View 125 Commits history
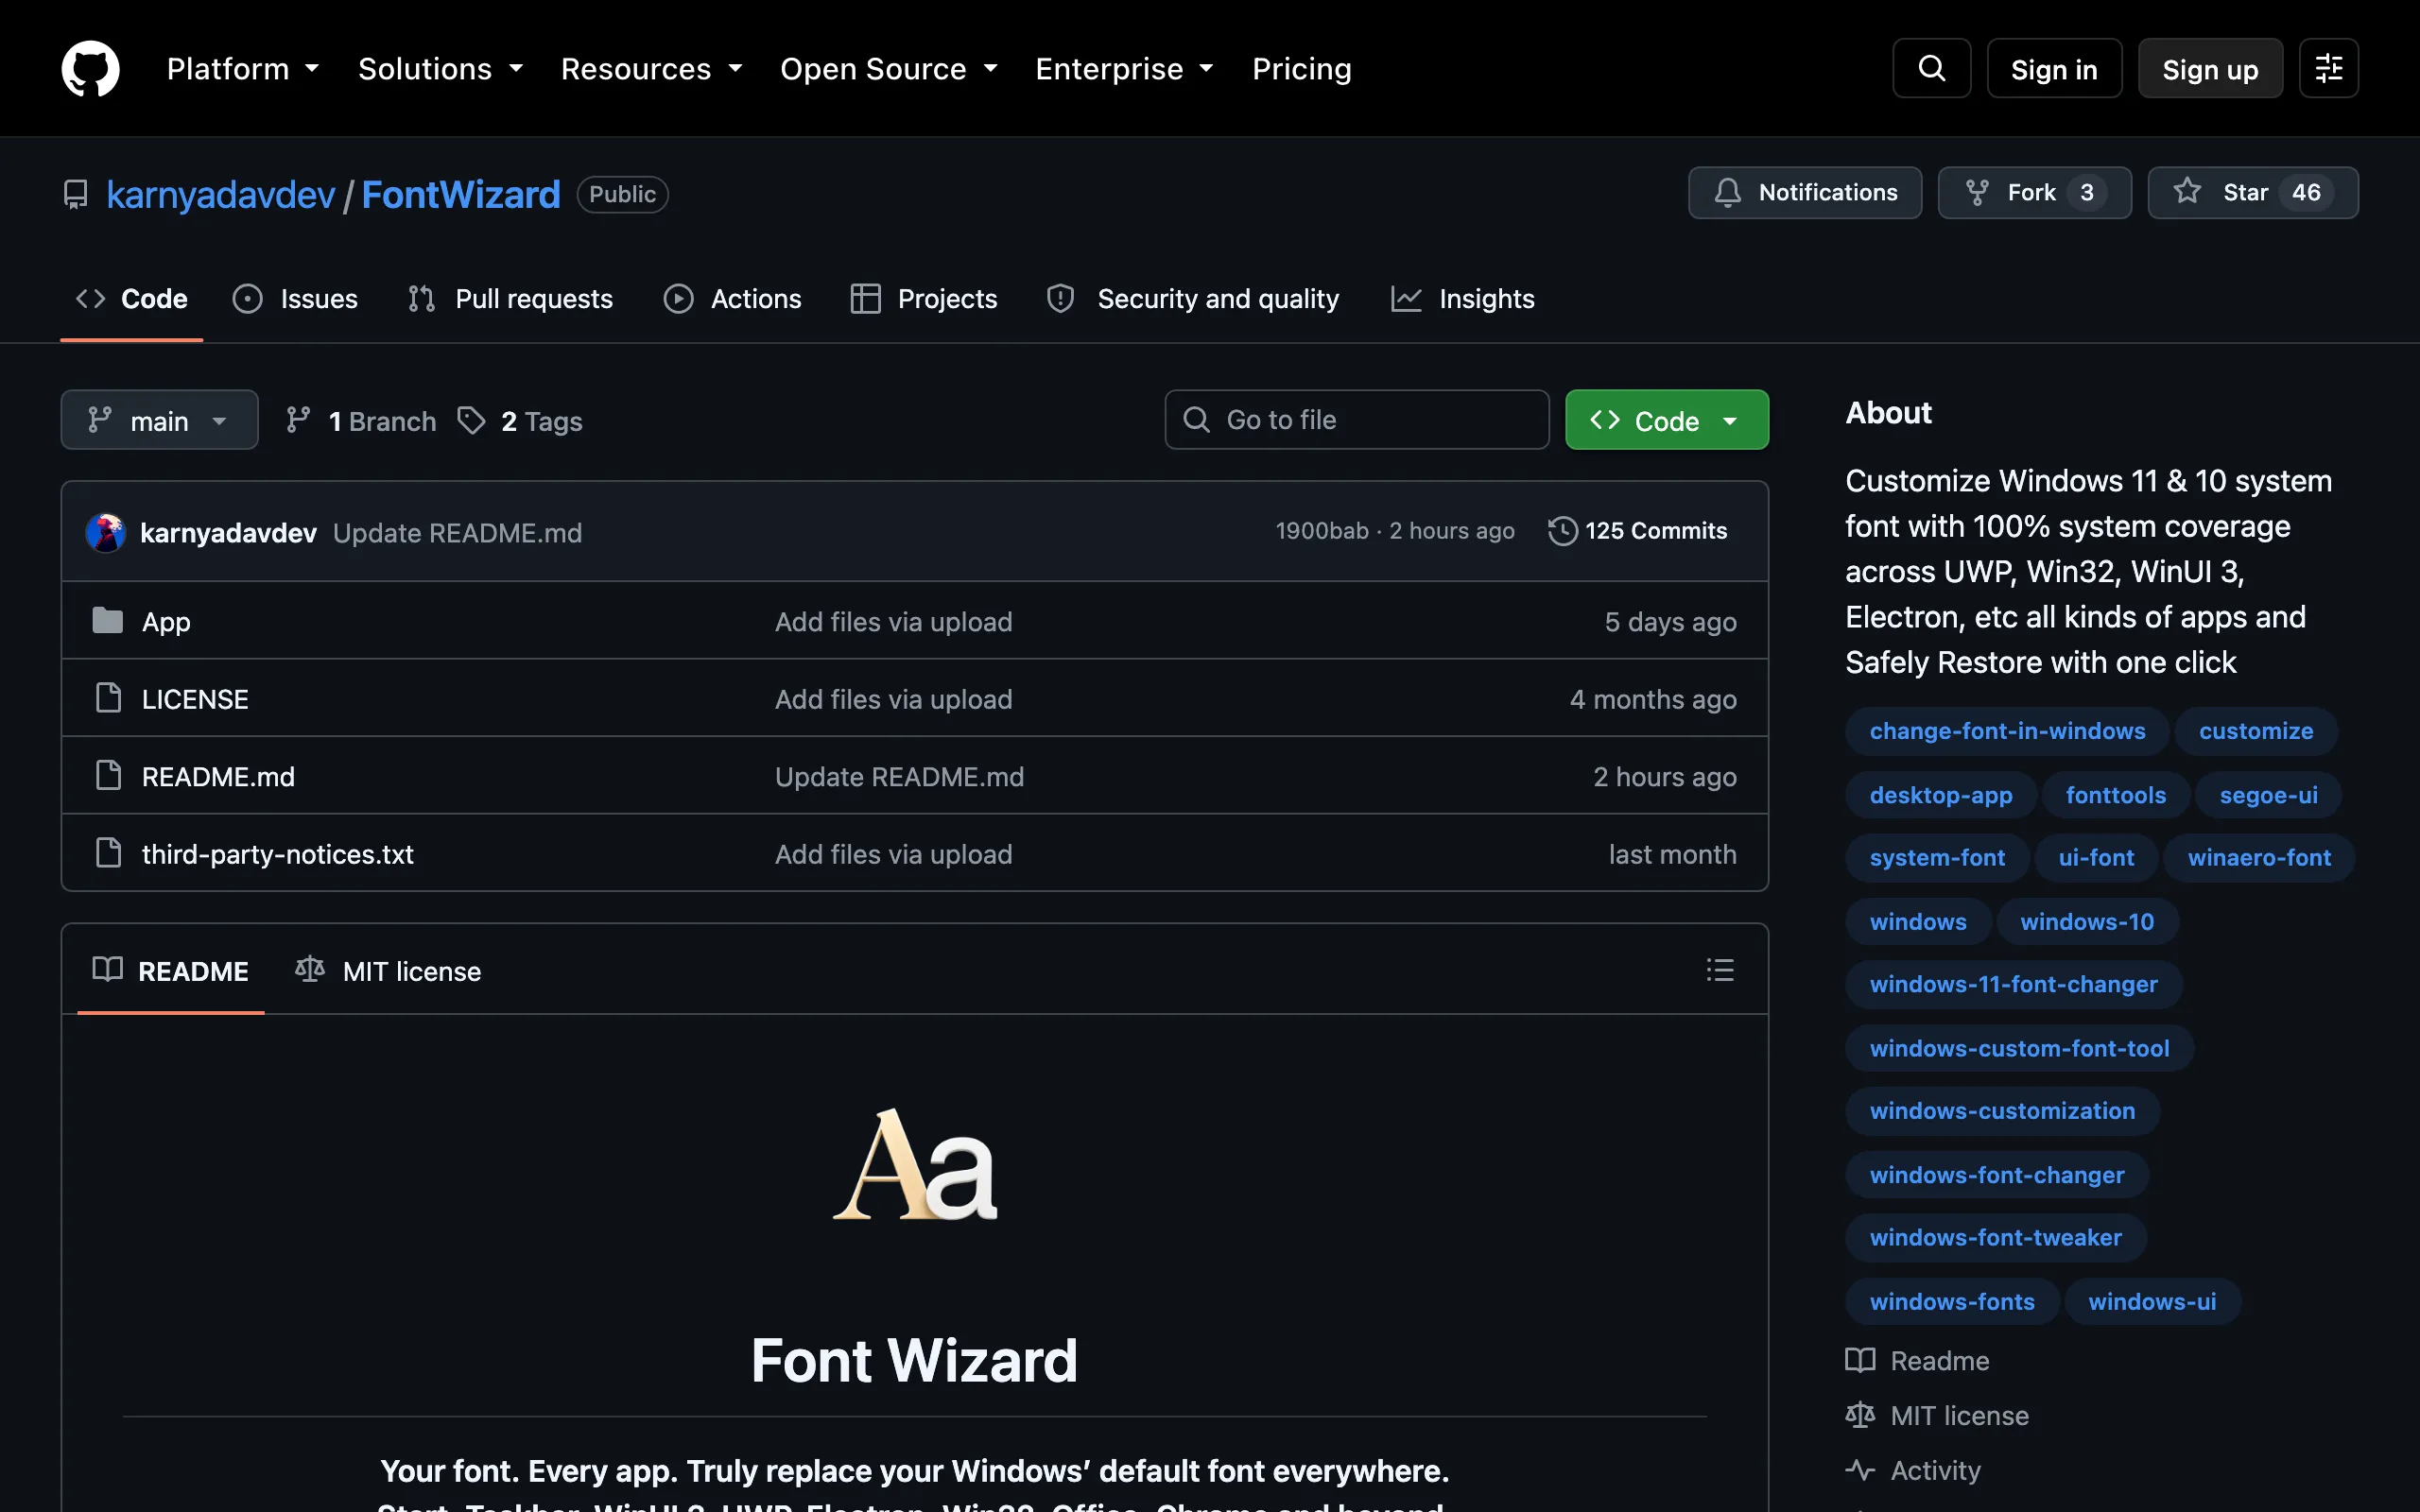The width and height of the screenshot is (2420, 1512). 1637,531
